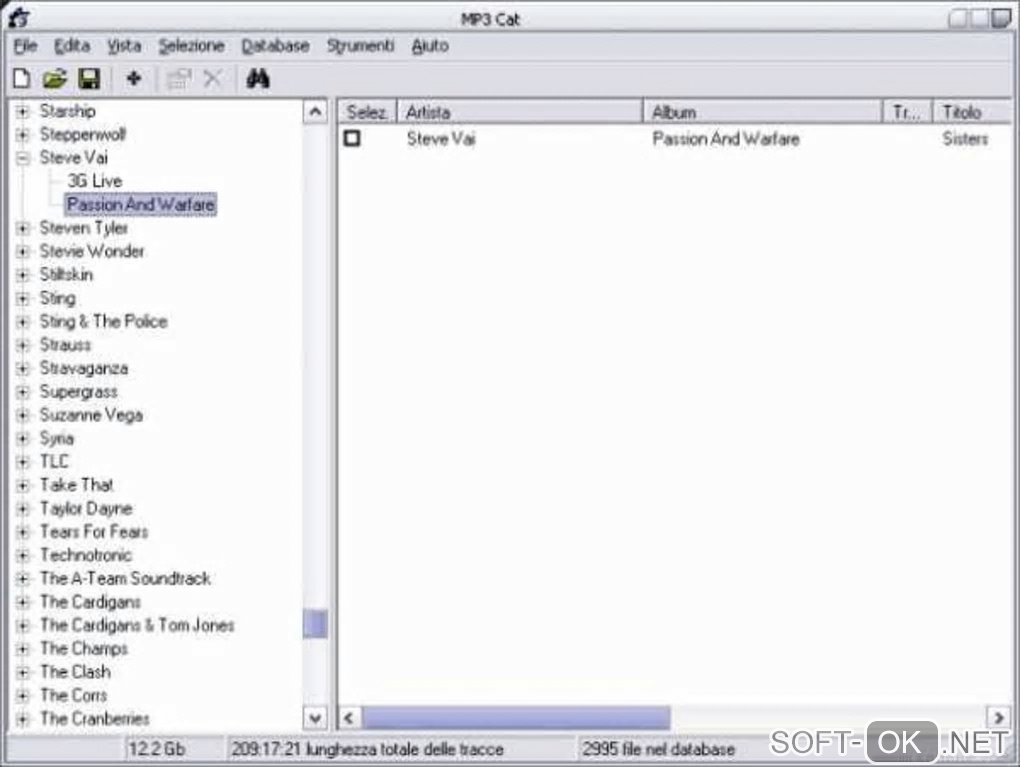This screenshot has width=1020, height=767.
Task: Click the horizontal scrollbar left arrow
Action: coord(349,718)
